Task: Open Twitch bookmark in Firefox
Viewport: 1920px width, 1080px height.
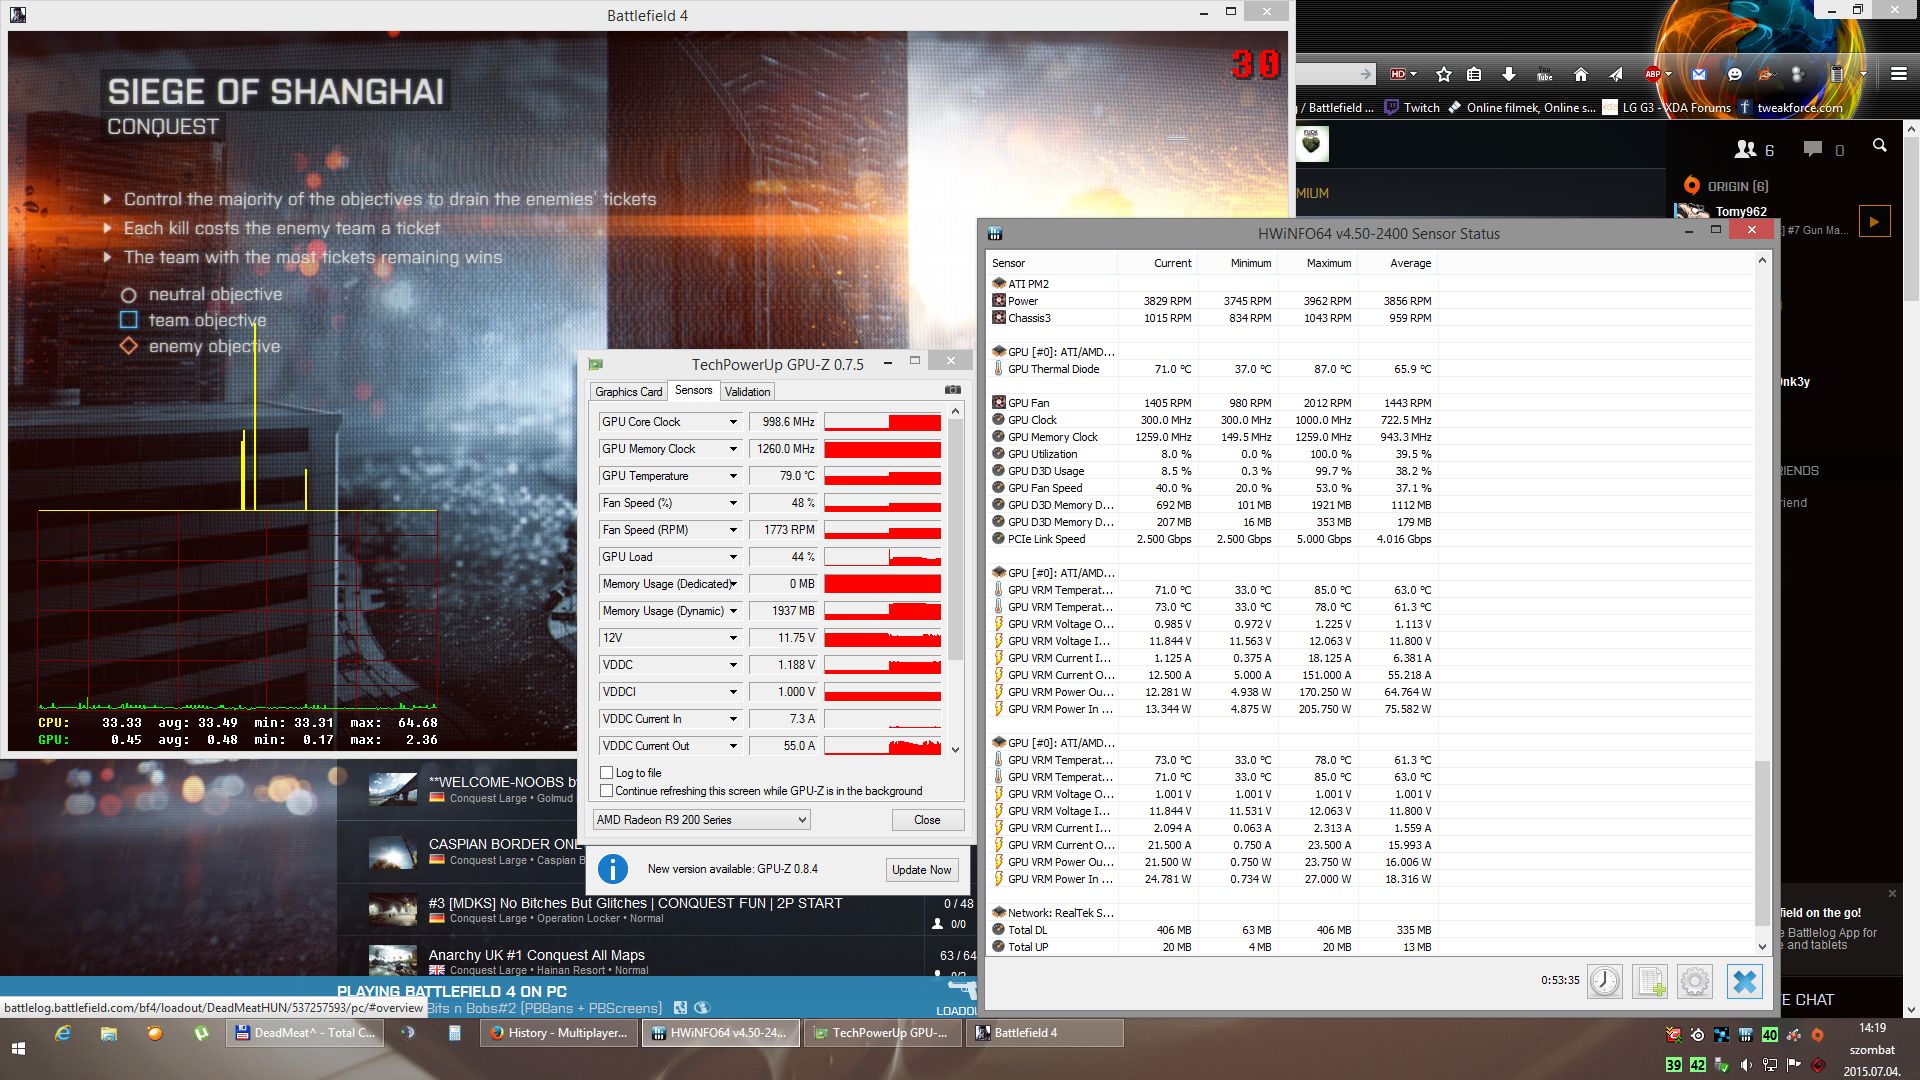Action: point(1412,108)
